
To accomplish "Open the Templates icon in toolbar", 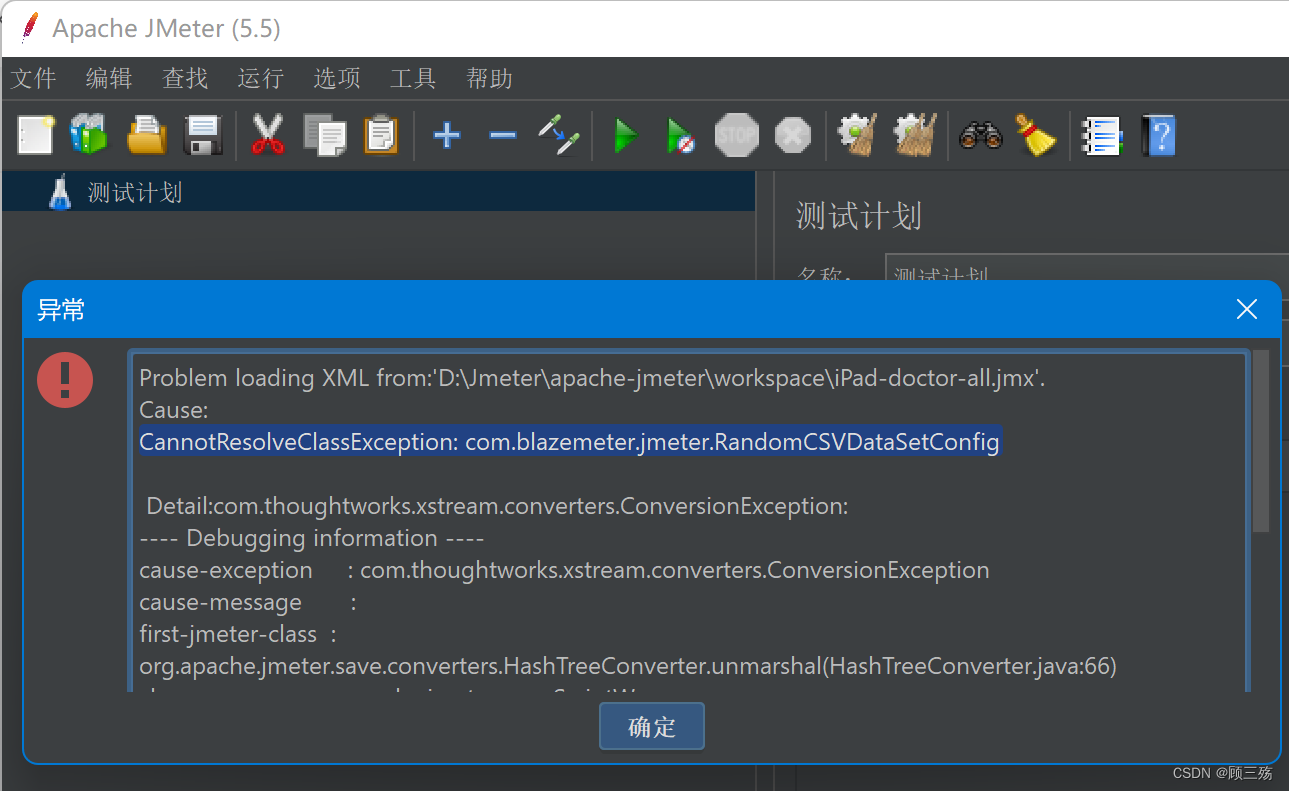I will [89, 134].
